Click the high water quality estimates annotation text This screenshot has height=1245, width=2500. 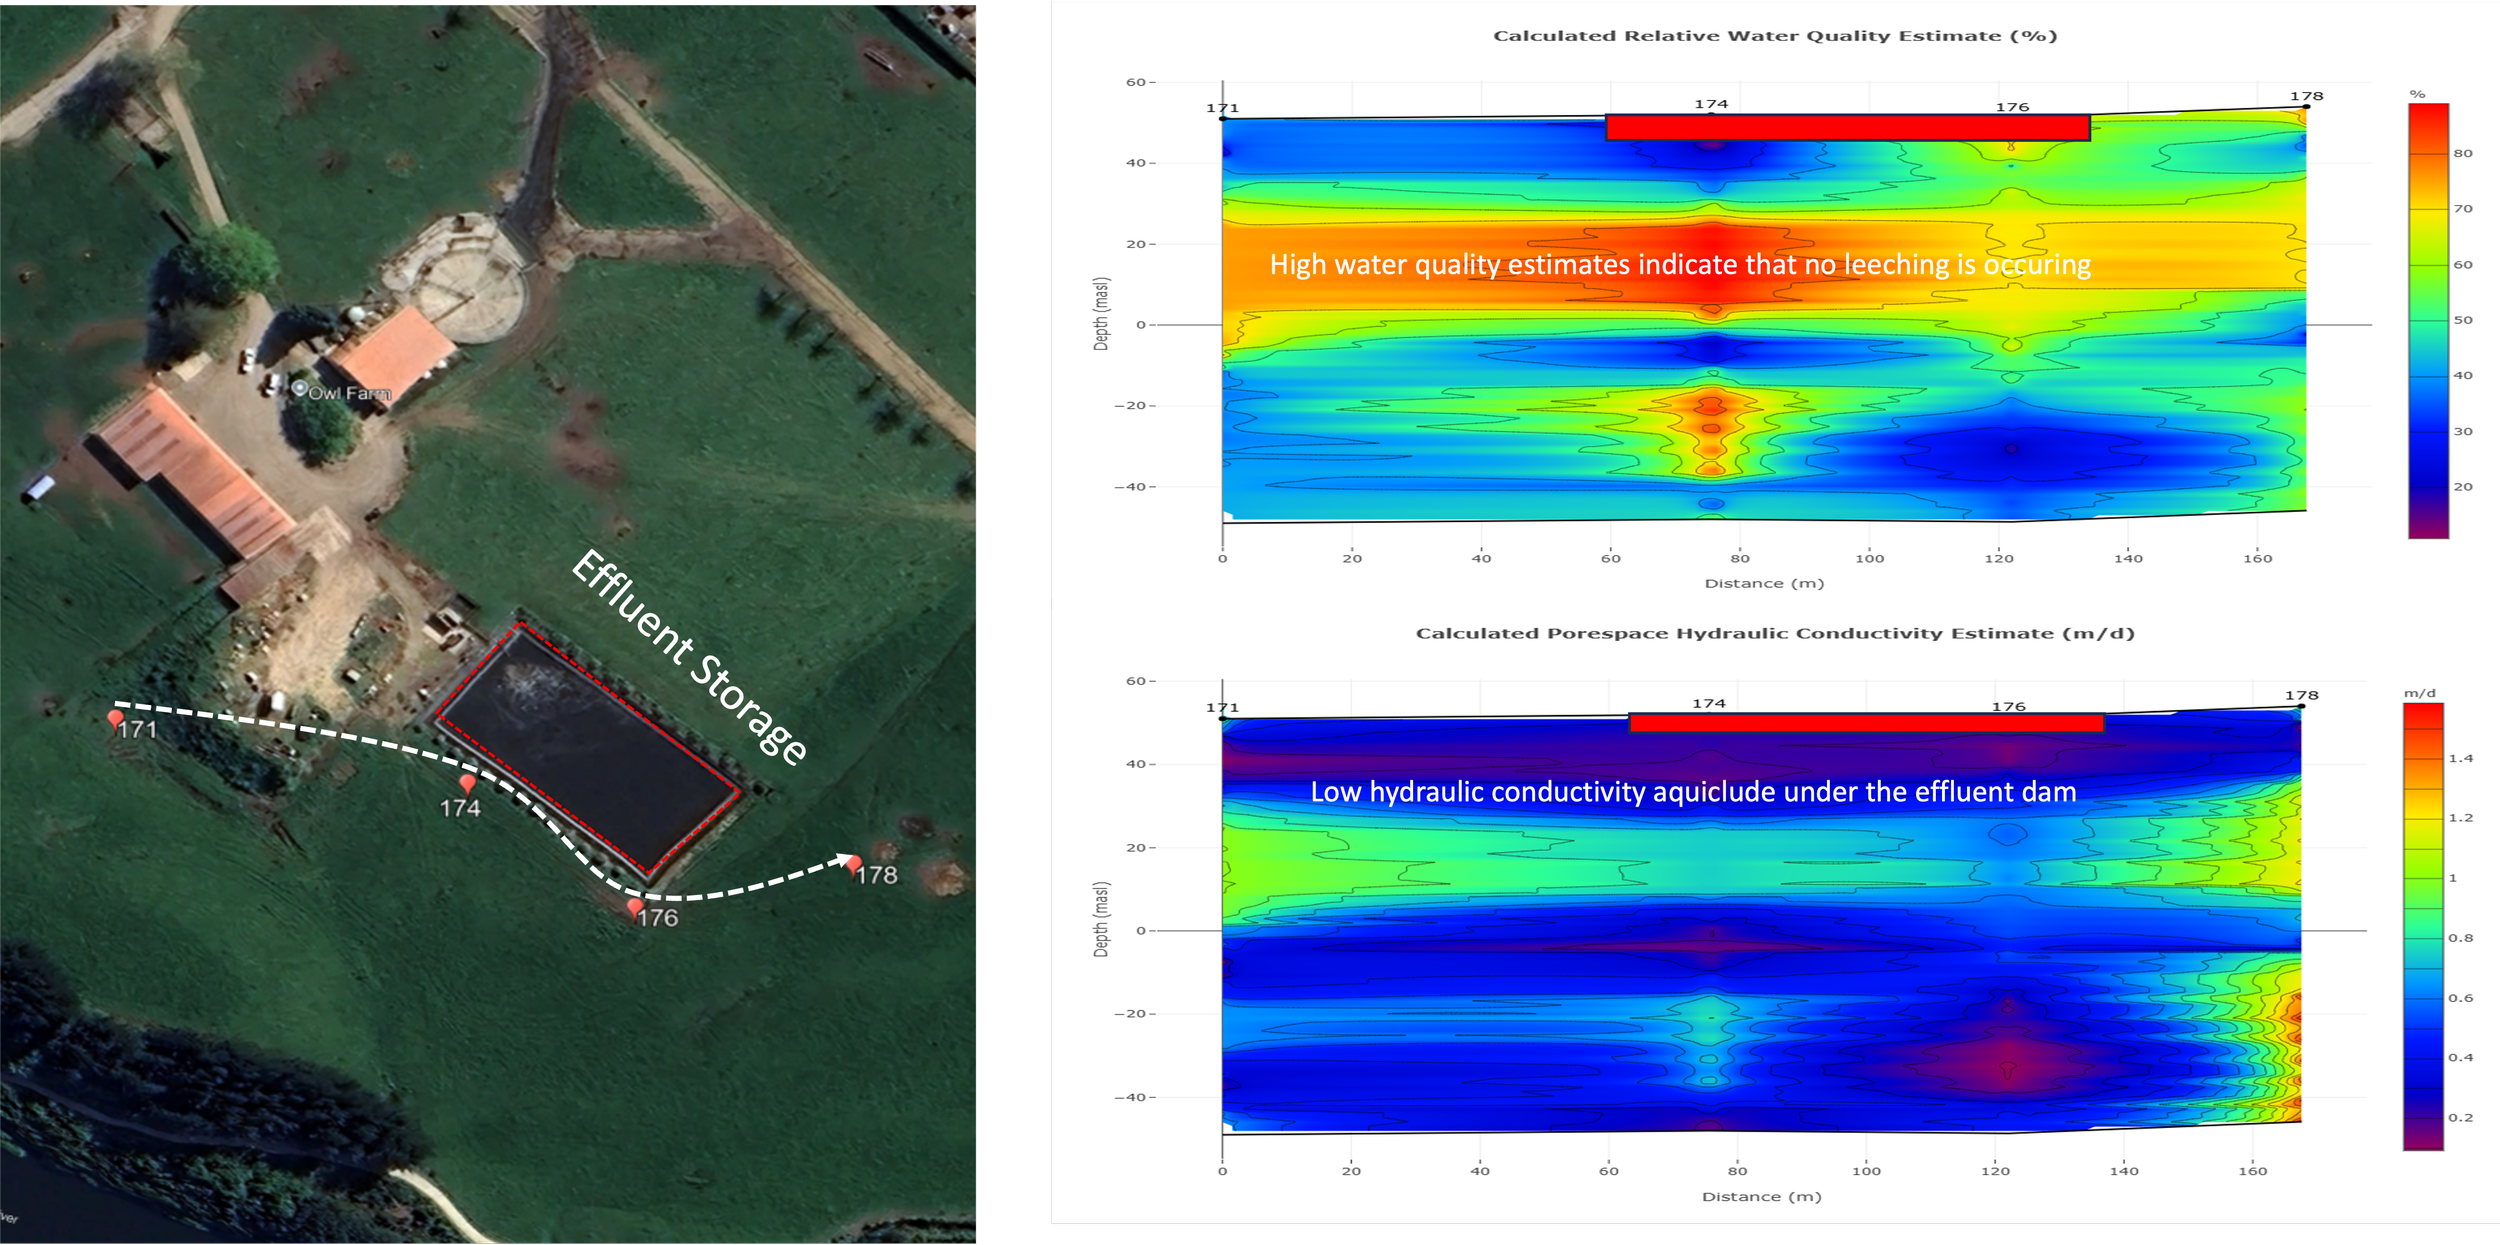tap(1680, 265)
